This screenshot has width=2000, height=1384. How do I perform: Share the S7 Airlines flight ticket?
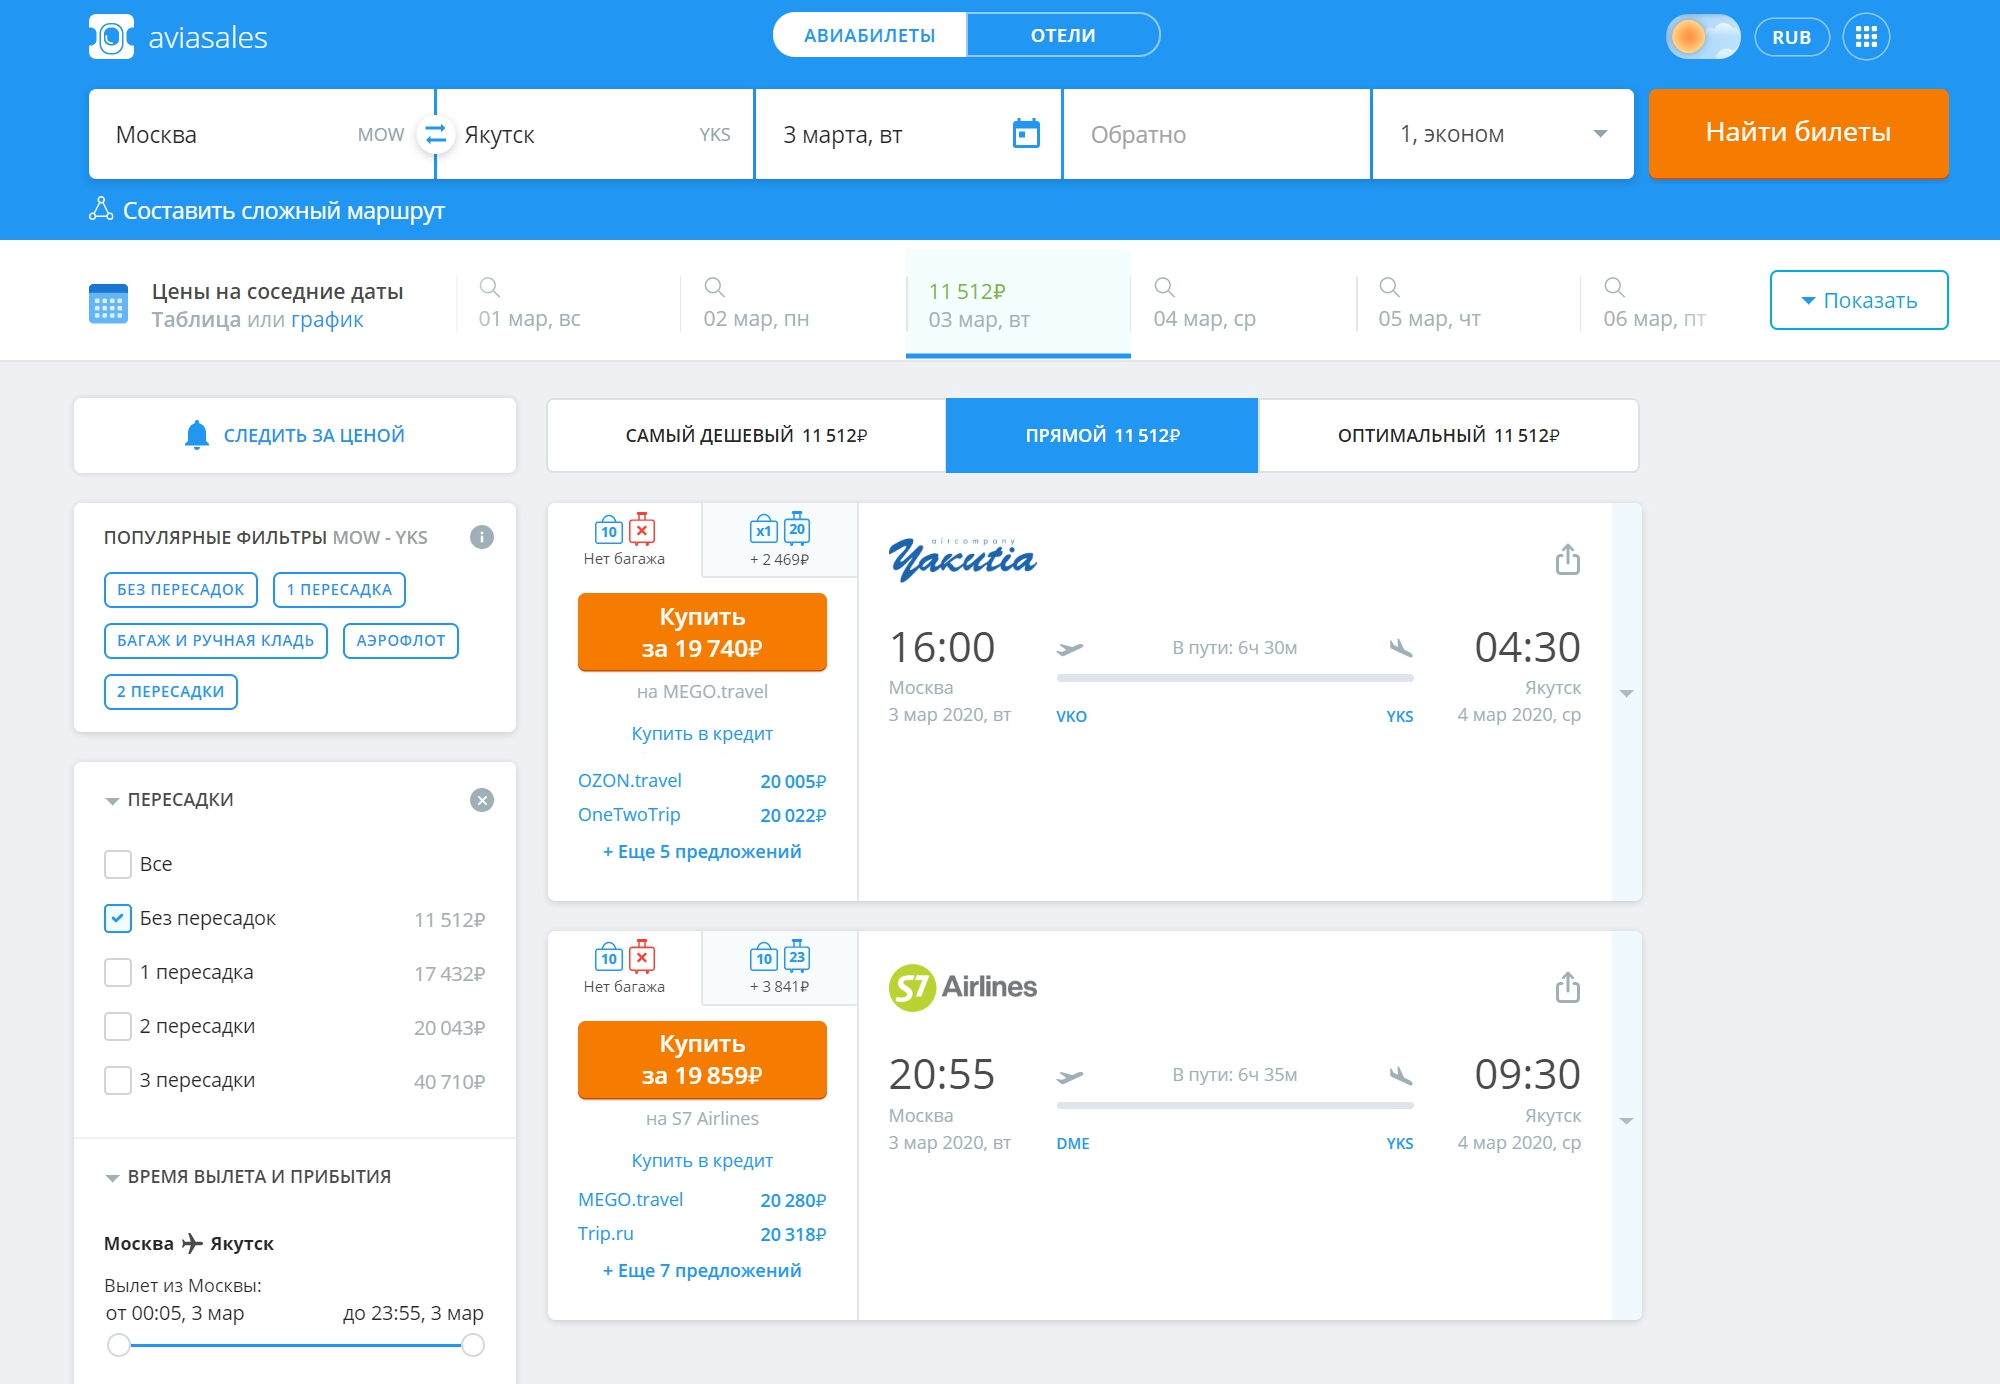pyautogui.click(x=1568, y=987)
